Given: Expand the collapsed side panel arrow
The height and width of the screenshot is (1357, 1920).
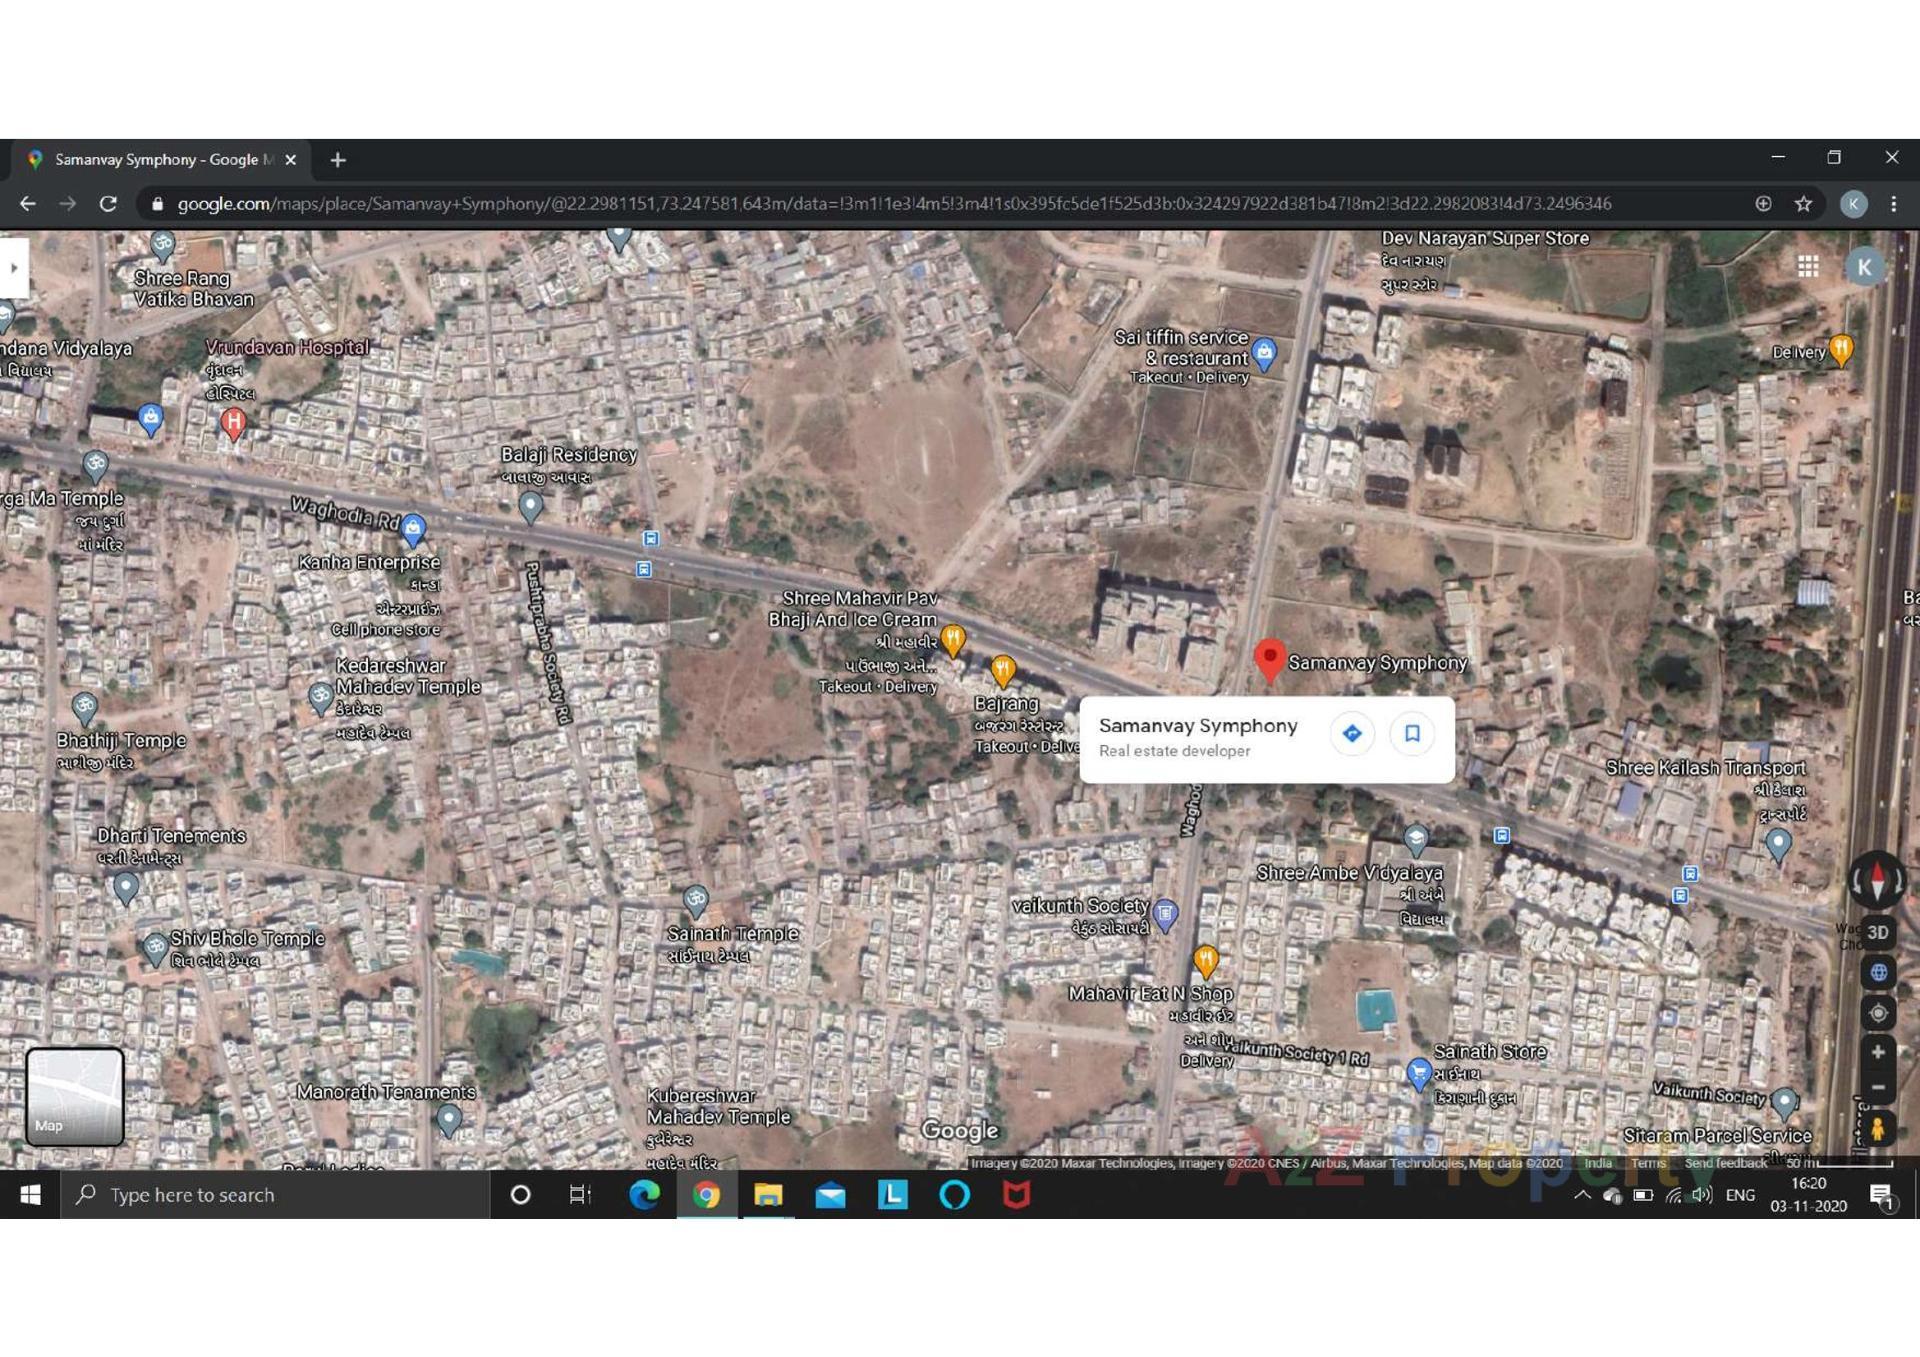Looking at the screenshot, I should pos(14,268).
